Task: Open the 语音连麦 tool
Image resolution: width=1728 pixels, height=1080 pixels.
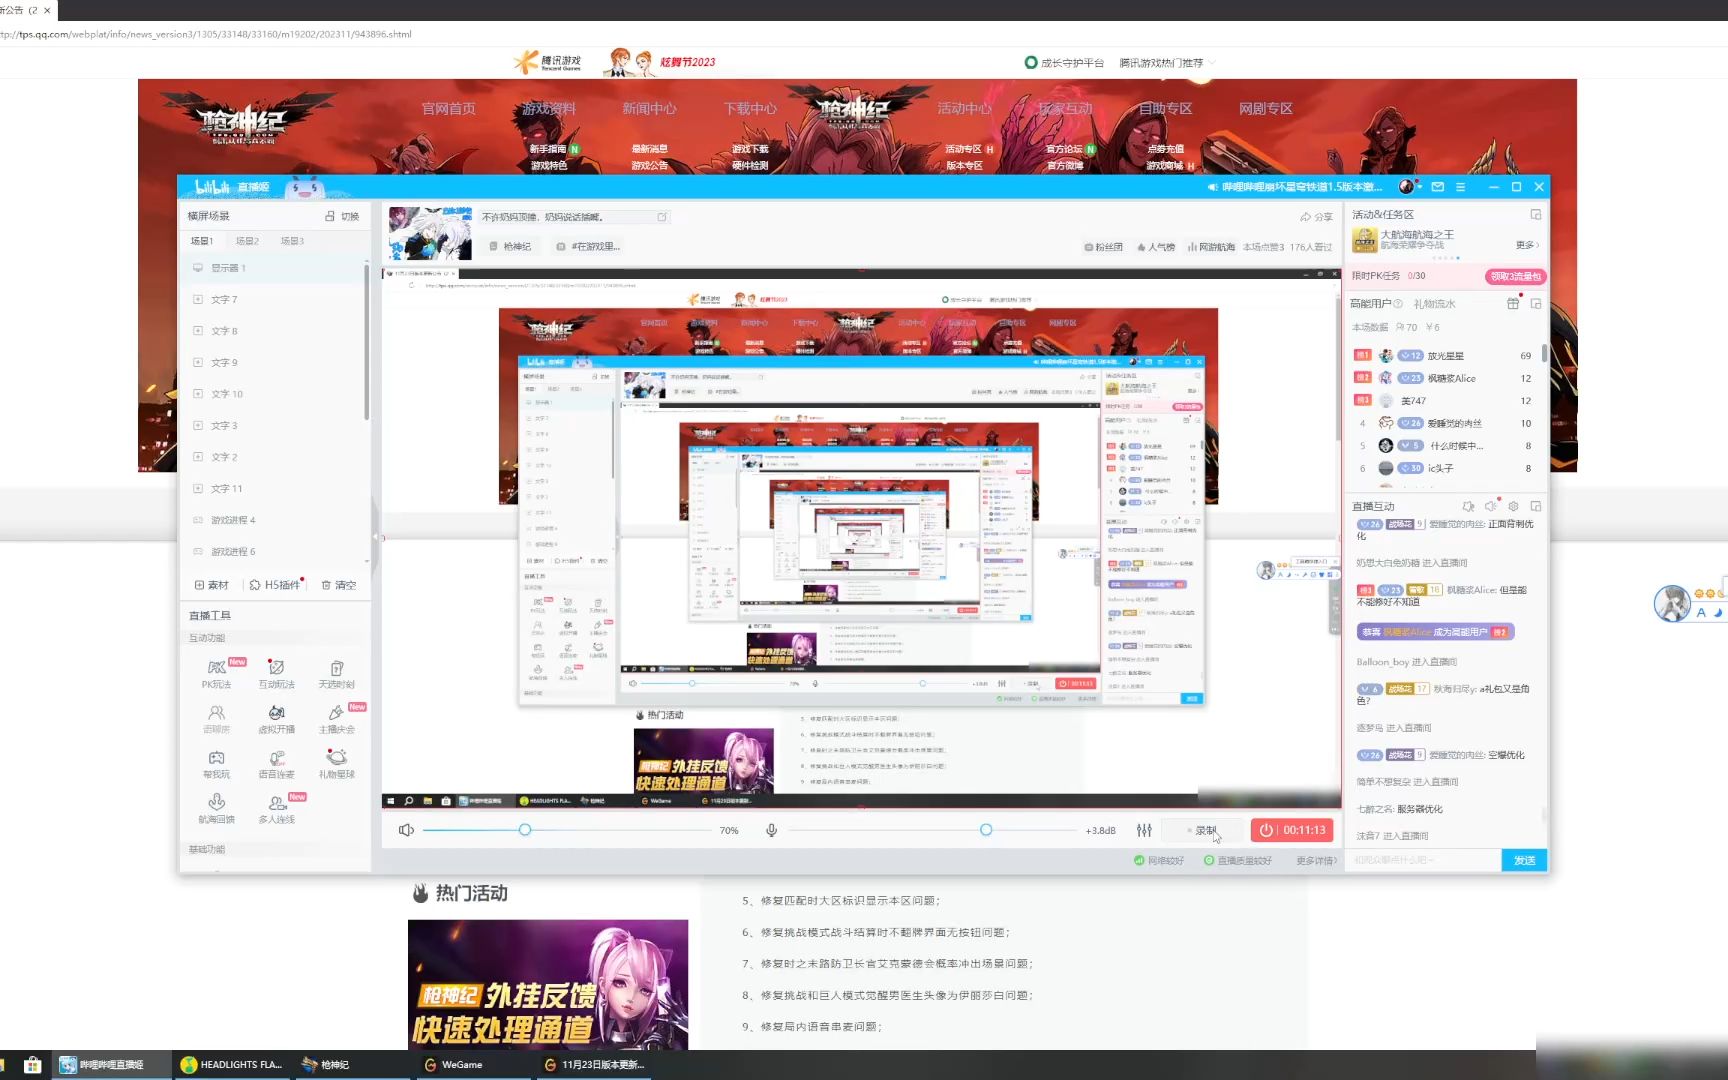Action: pos(276,764)
